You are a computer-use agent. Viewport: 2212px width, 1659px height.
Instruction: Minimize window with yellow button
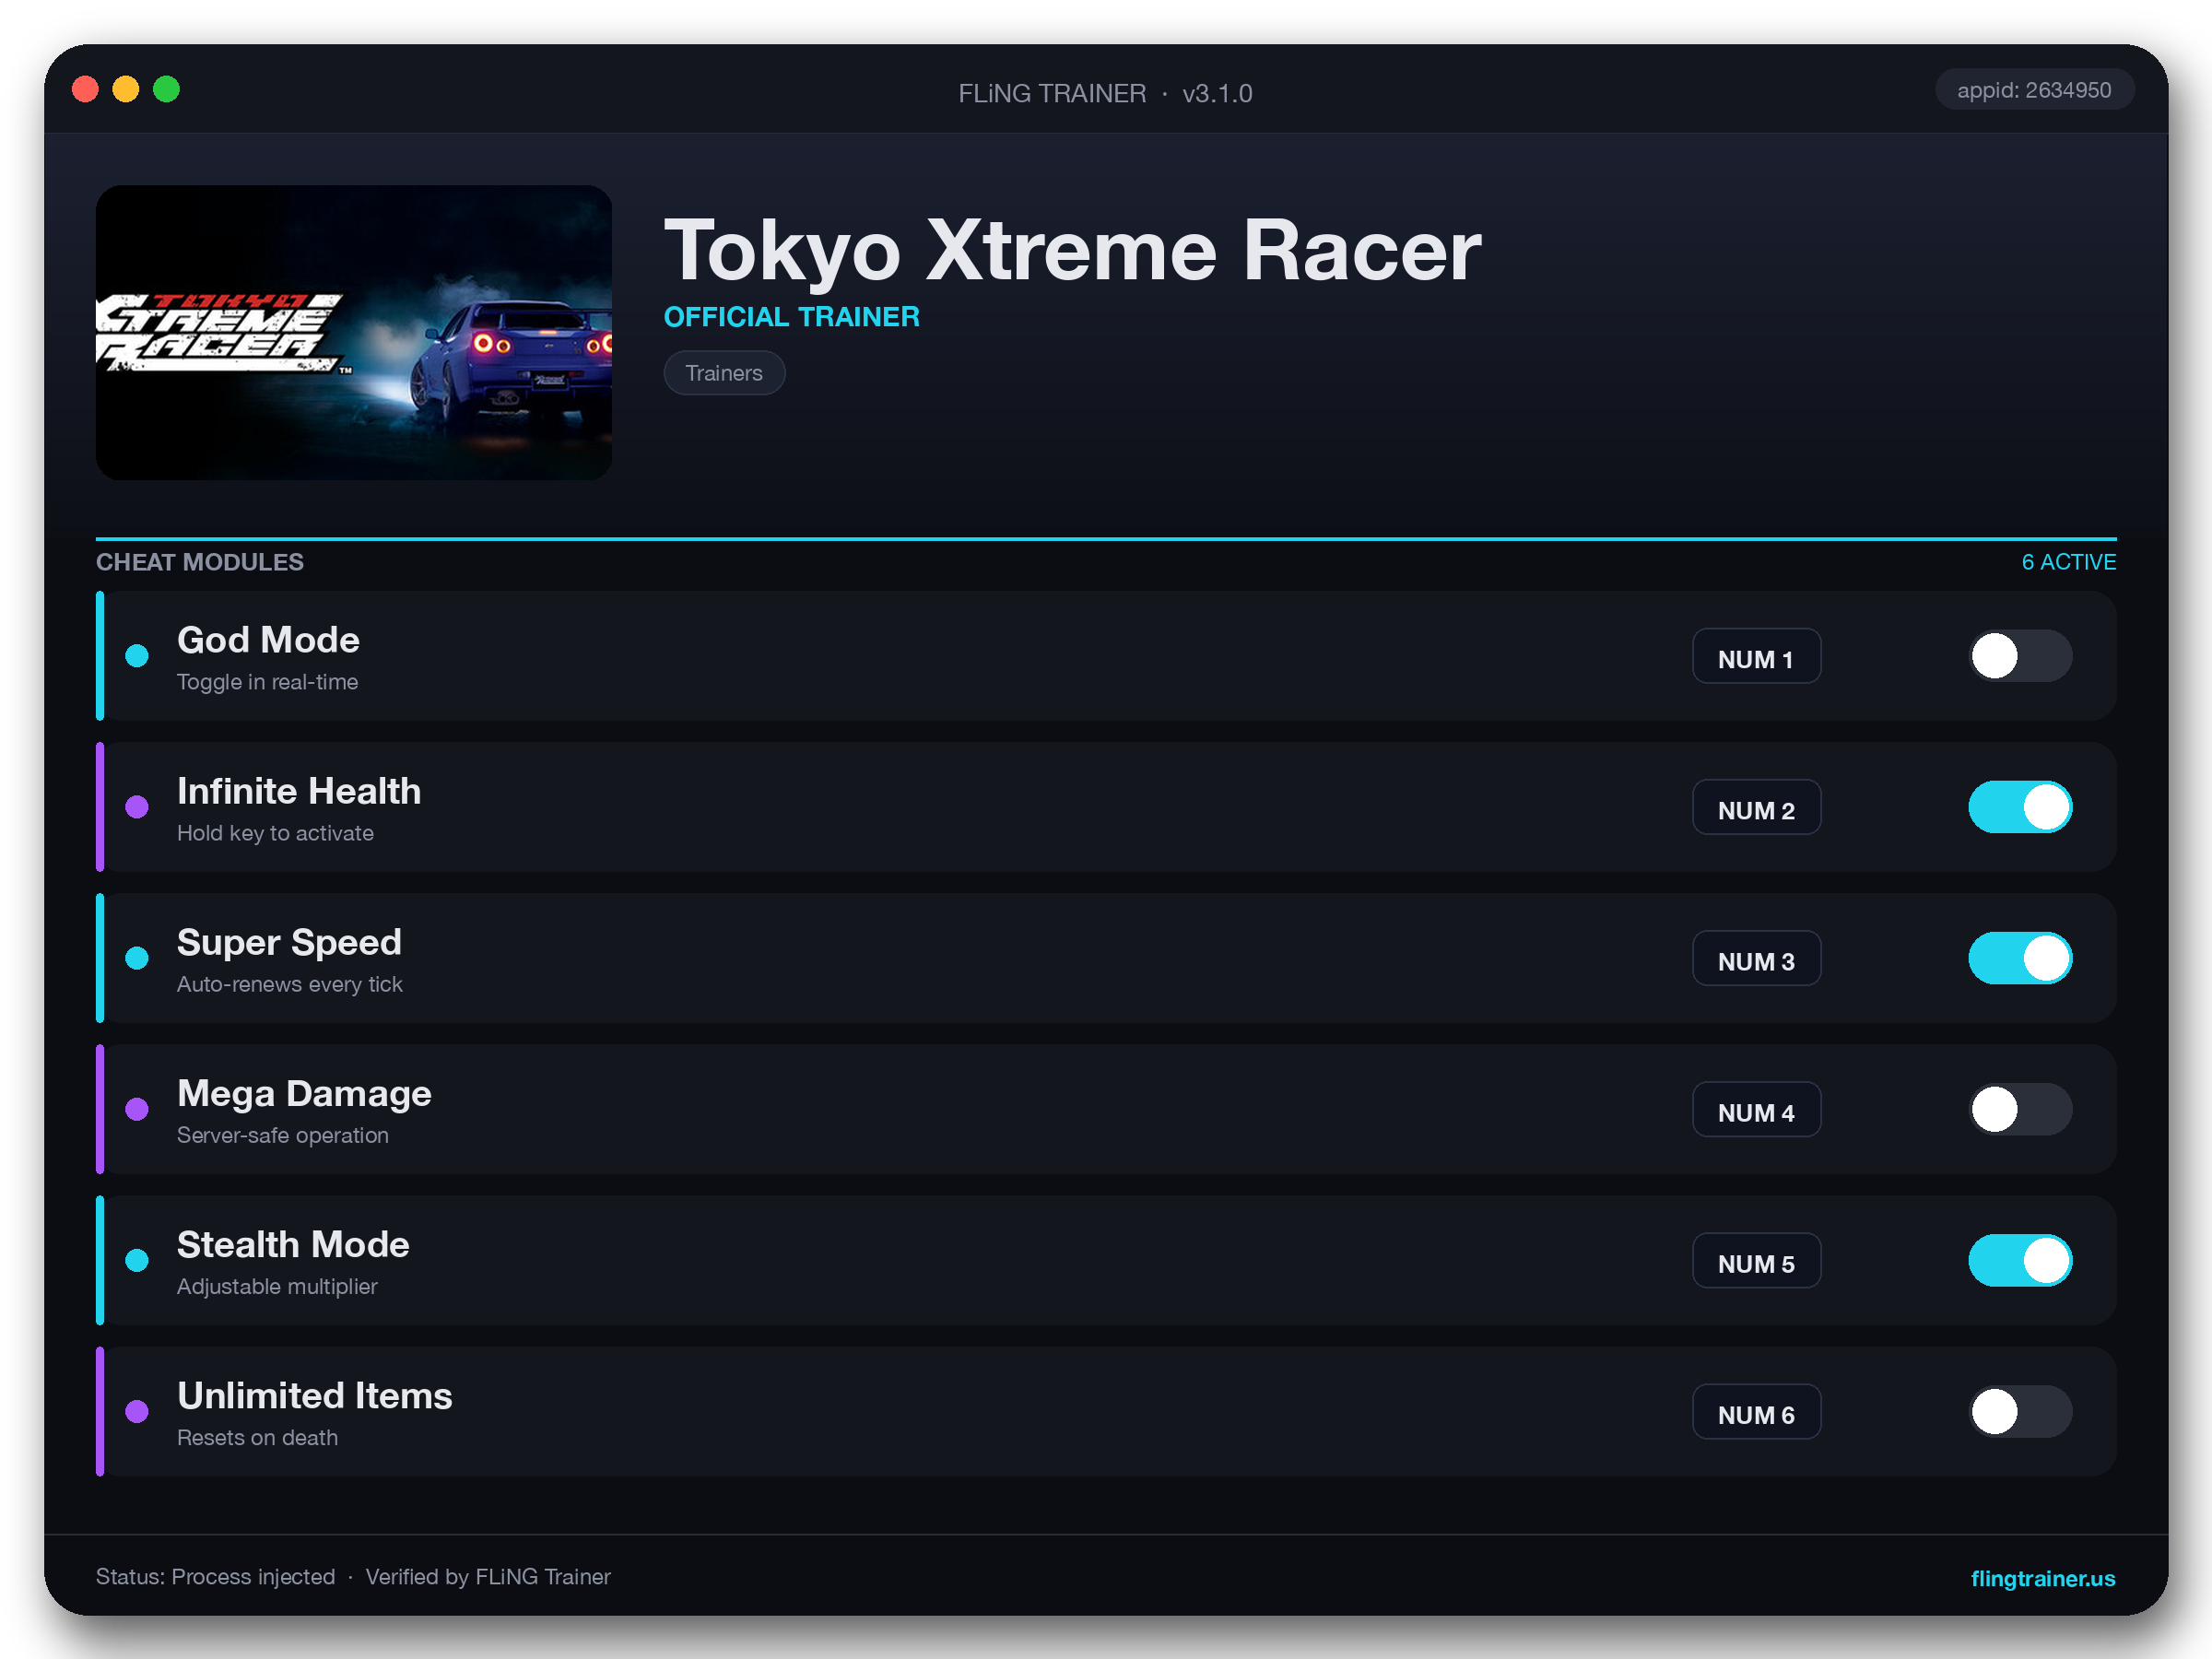126,90
